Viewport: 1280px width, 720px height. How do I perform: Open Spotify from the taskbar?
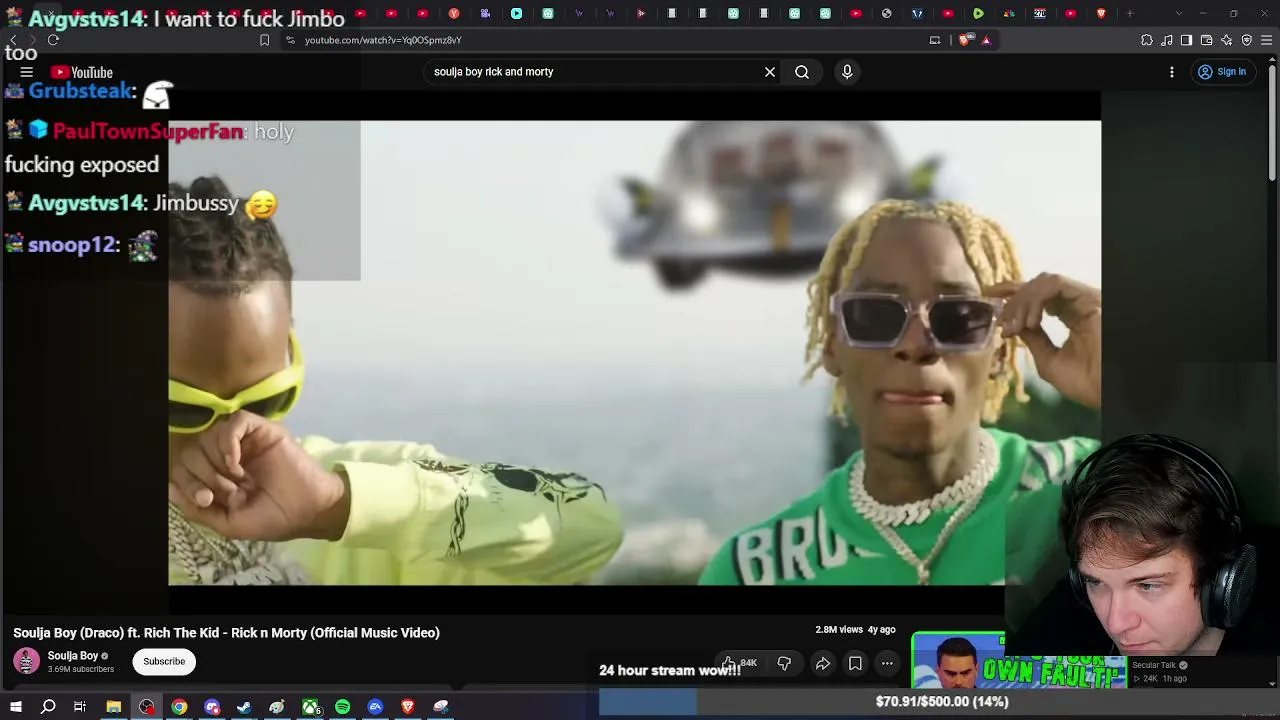(x=343, y=707)
